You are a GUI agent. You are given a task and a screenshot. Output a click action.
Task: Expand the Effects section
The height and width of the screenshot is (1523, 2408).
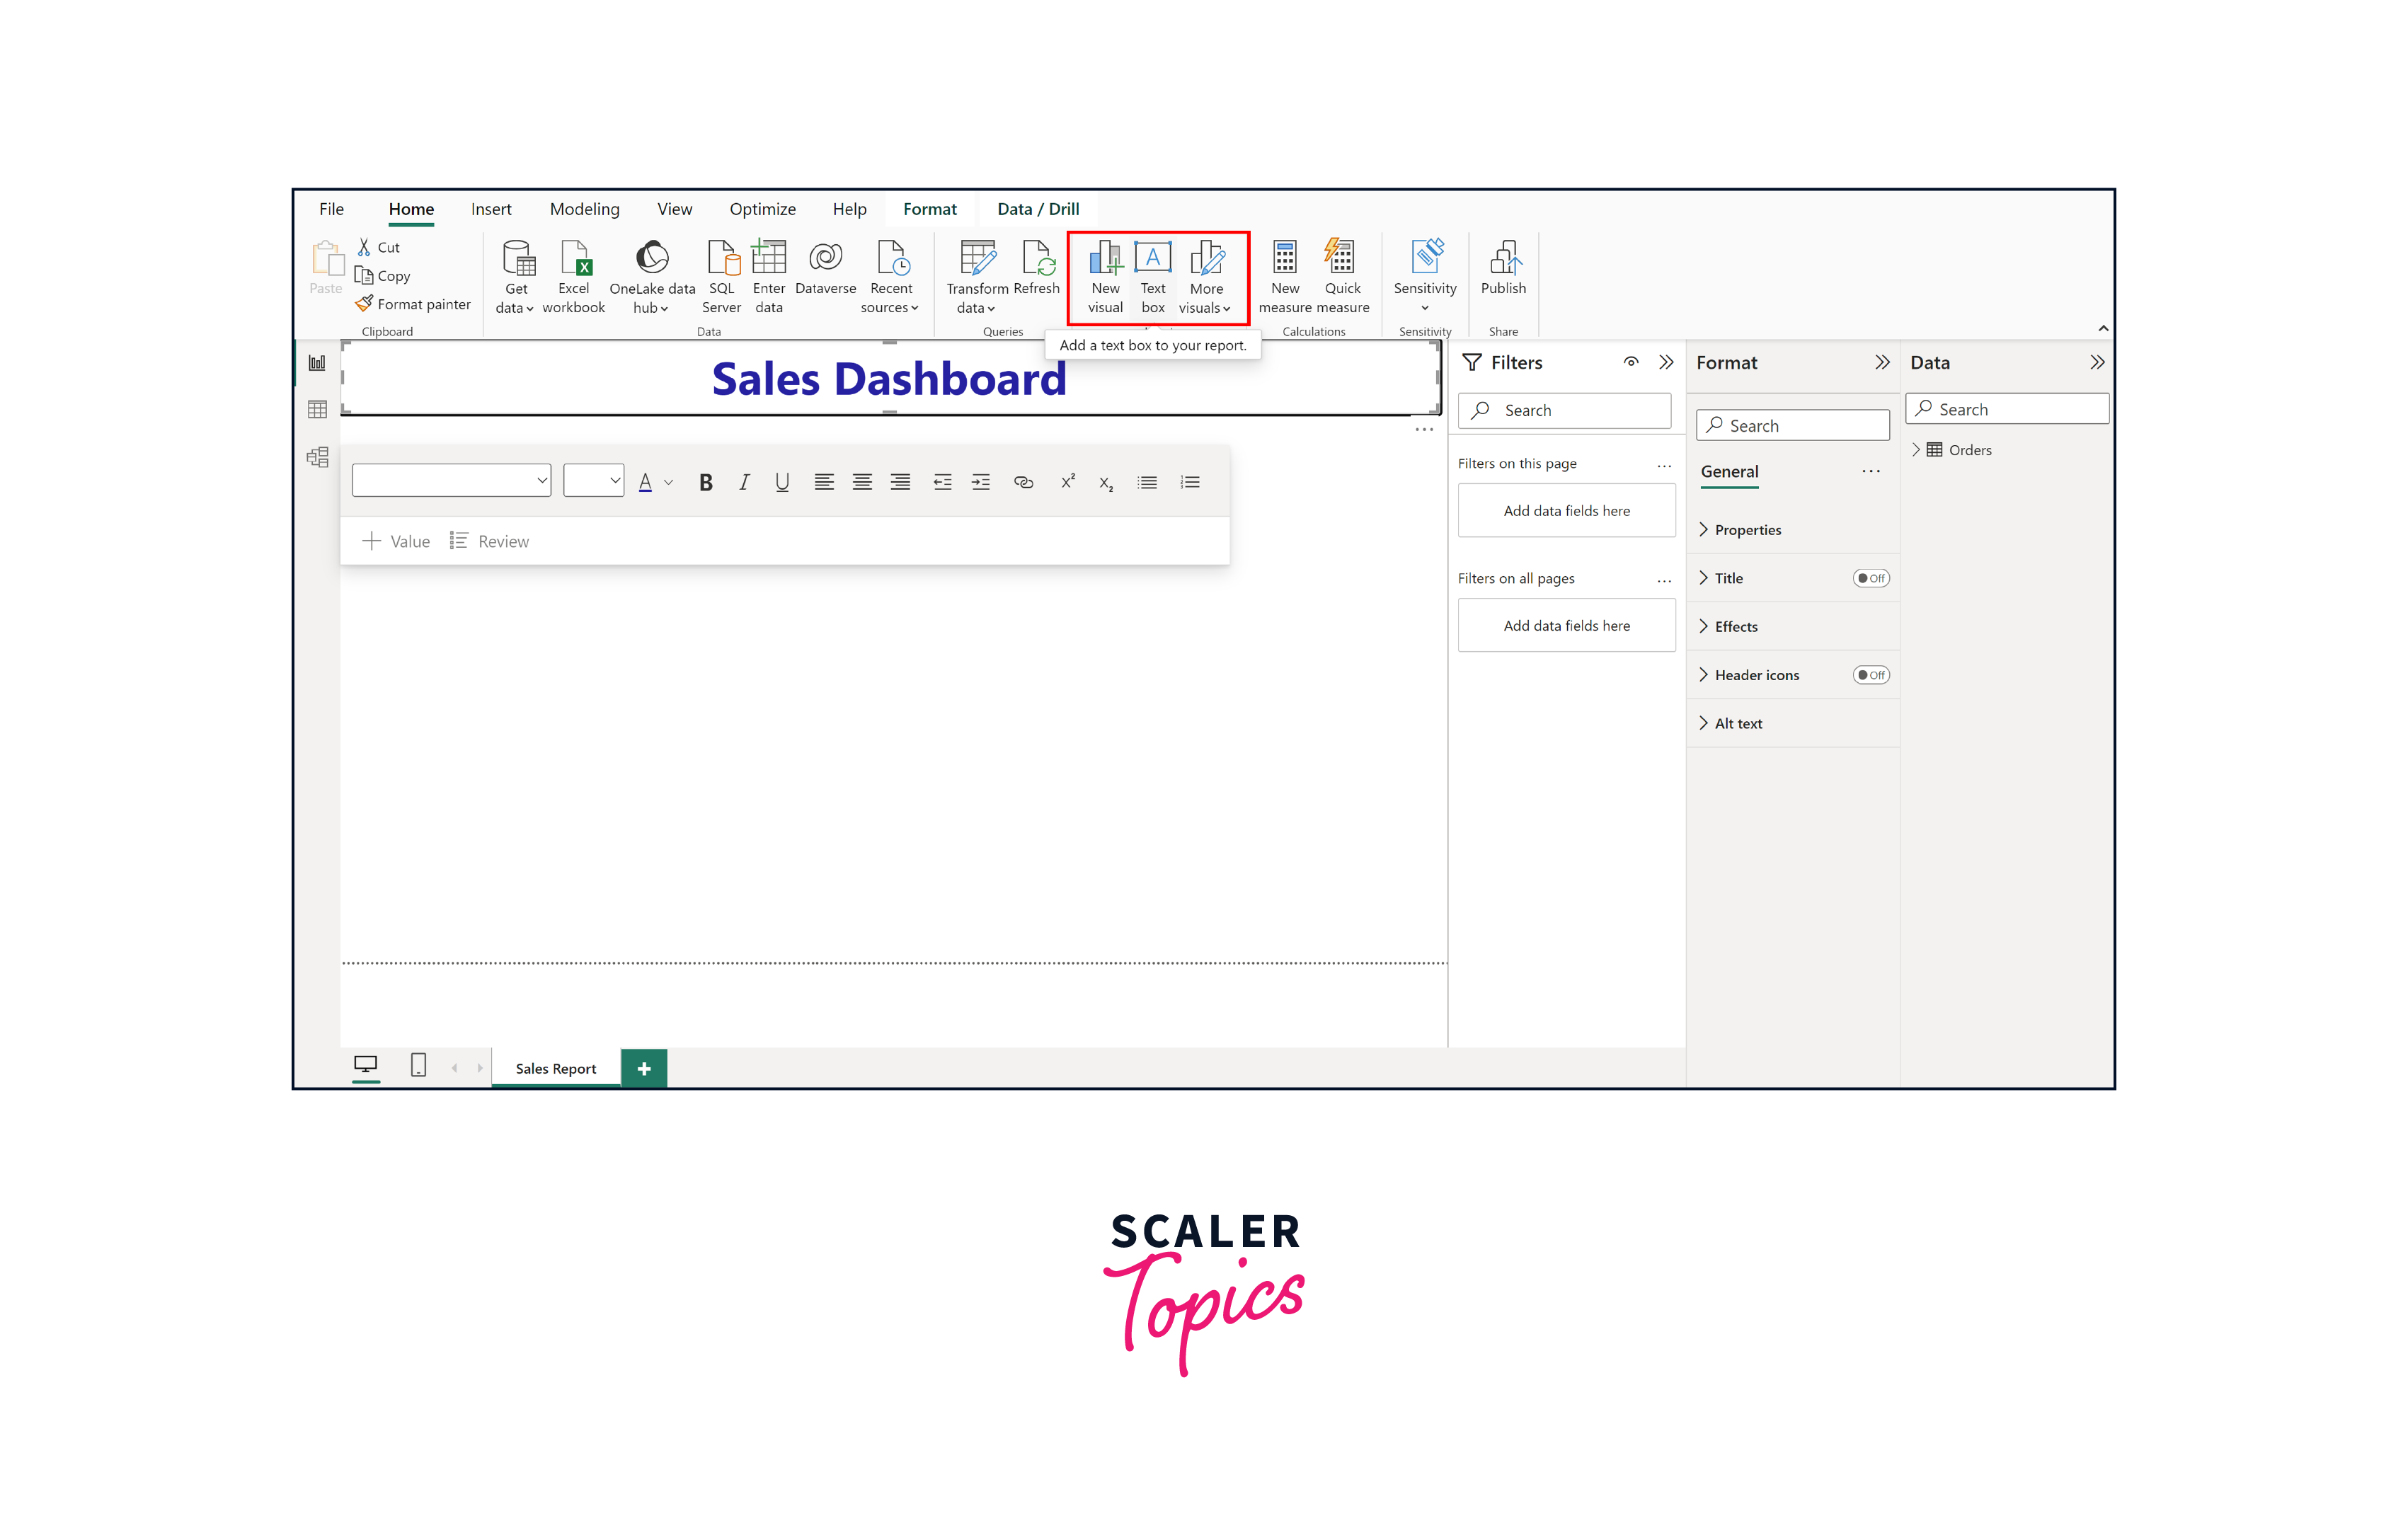(1735, 627)
